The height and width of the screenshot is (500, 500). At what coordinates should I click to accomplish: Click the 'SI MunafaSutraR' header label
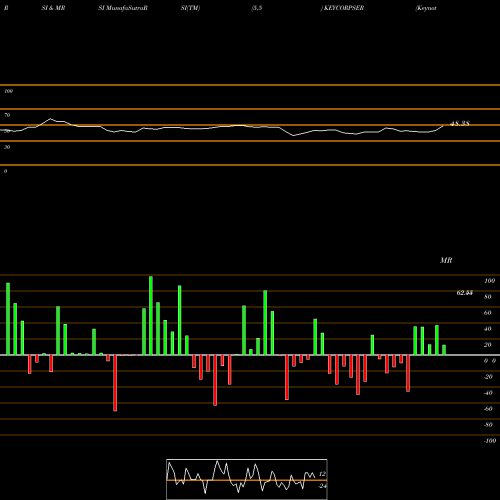click(x=123, y=8)
